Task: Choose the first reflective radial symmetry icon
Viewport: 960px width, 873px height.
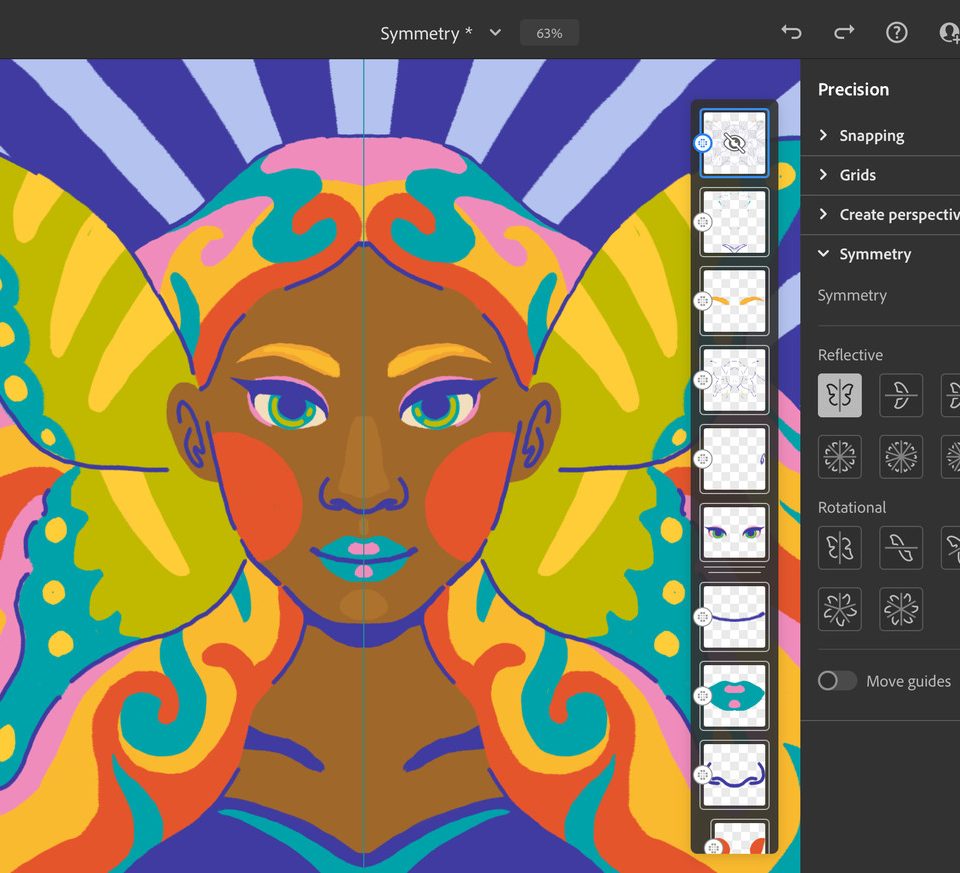Action: point(839,456)
